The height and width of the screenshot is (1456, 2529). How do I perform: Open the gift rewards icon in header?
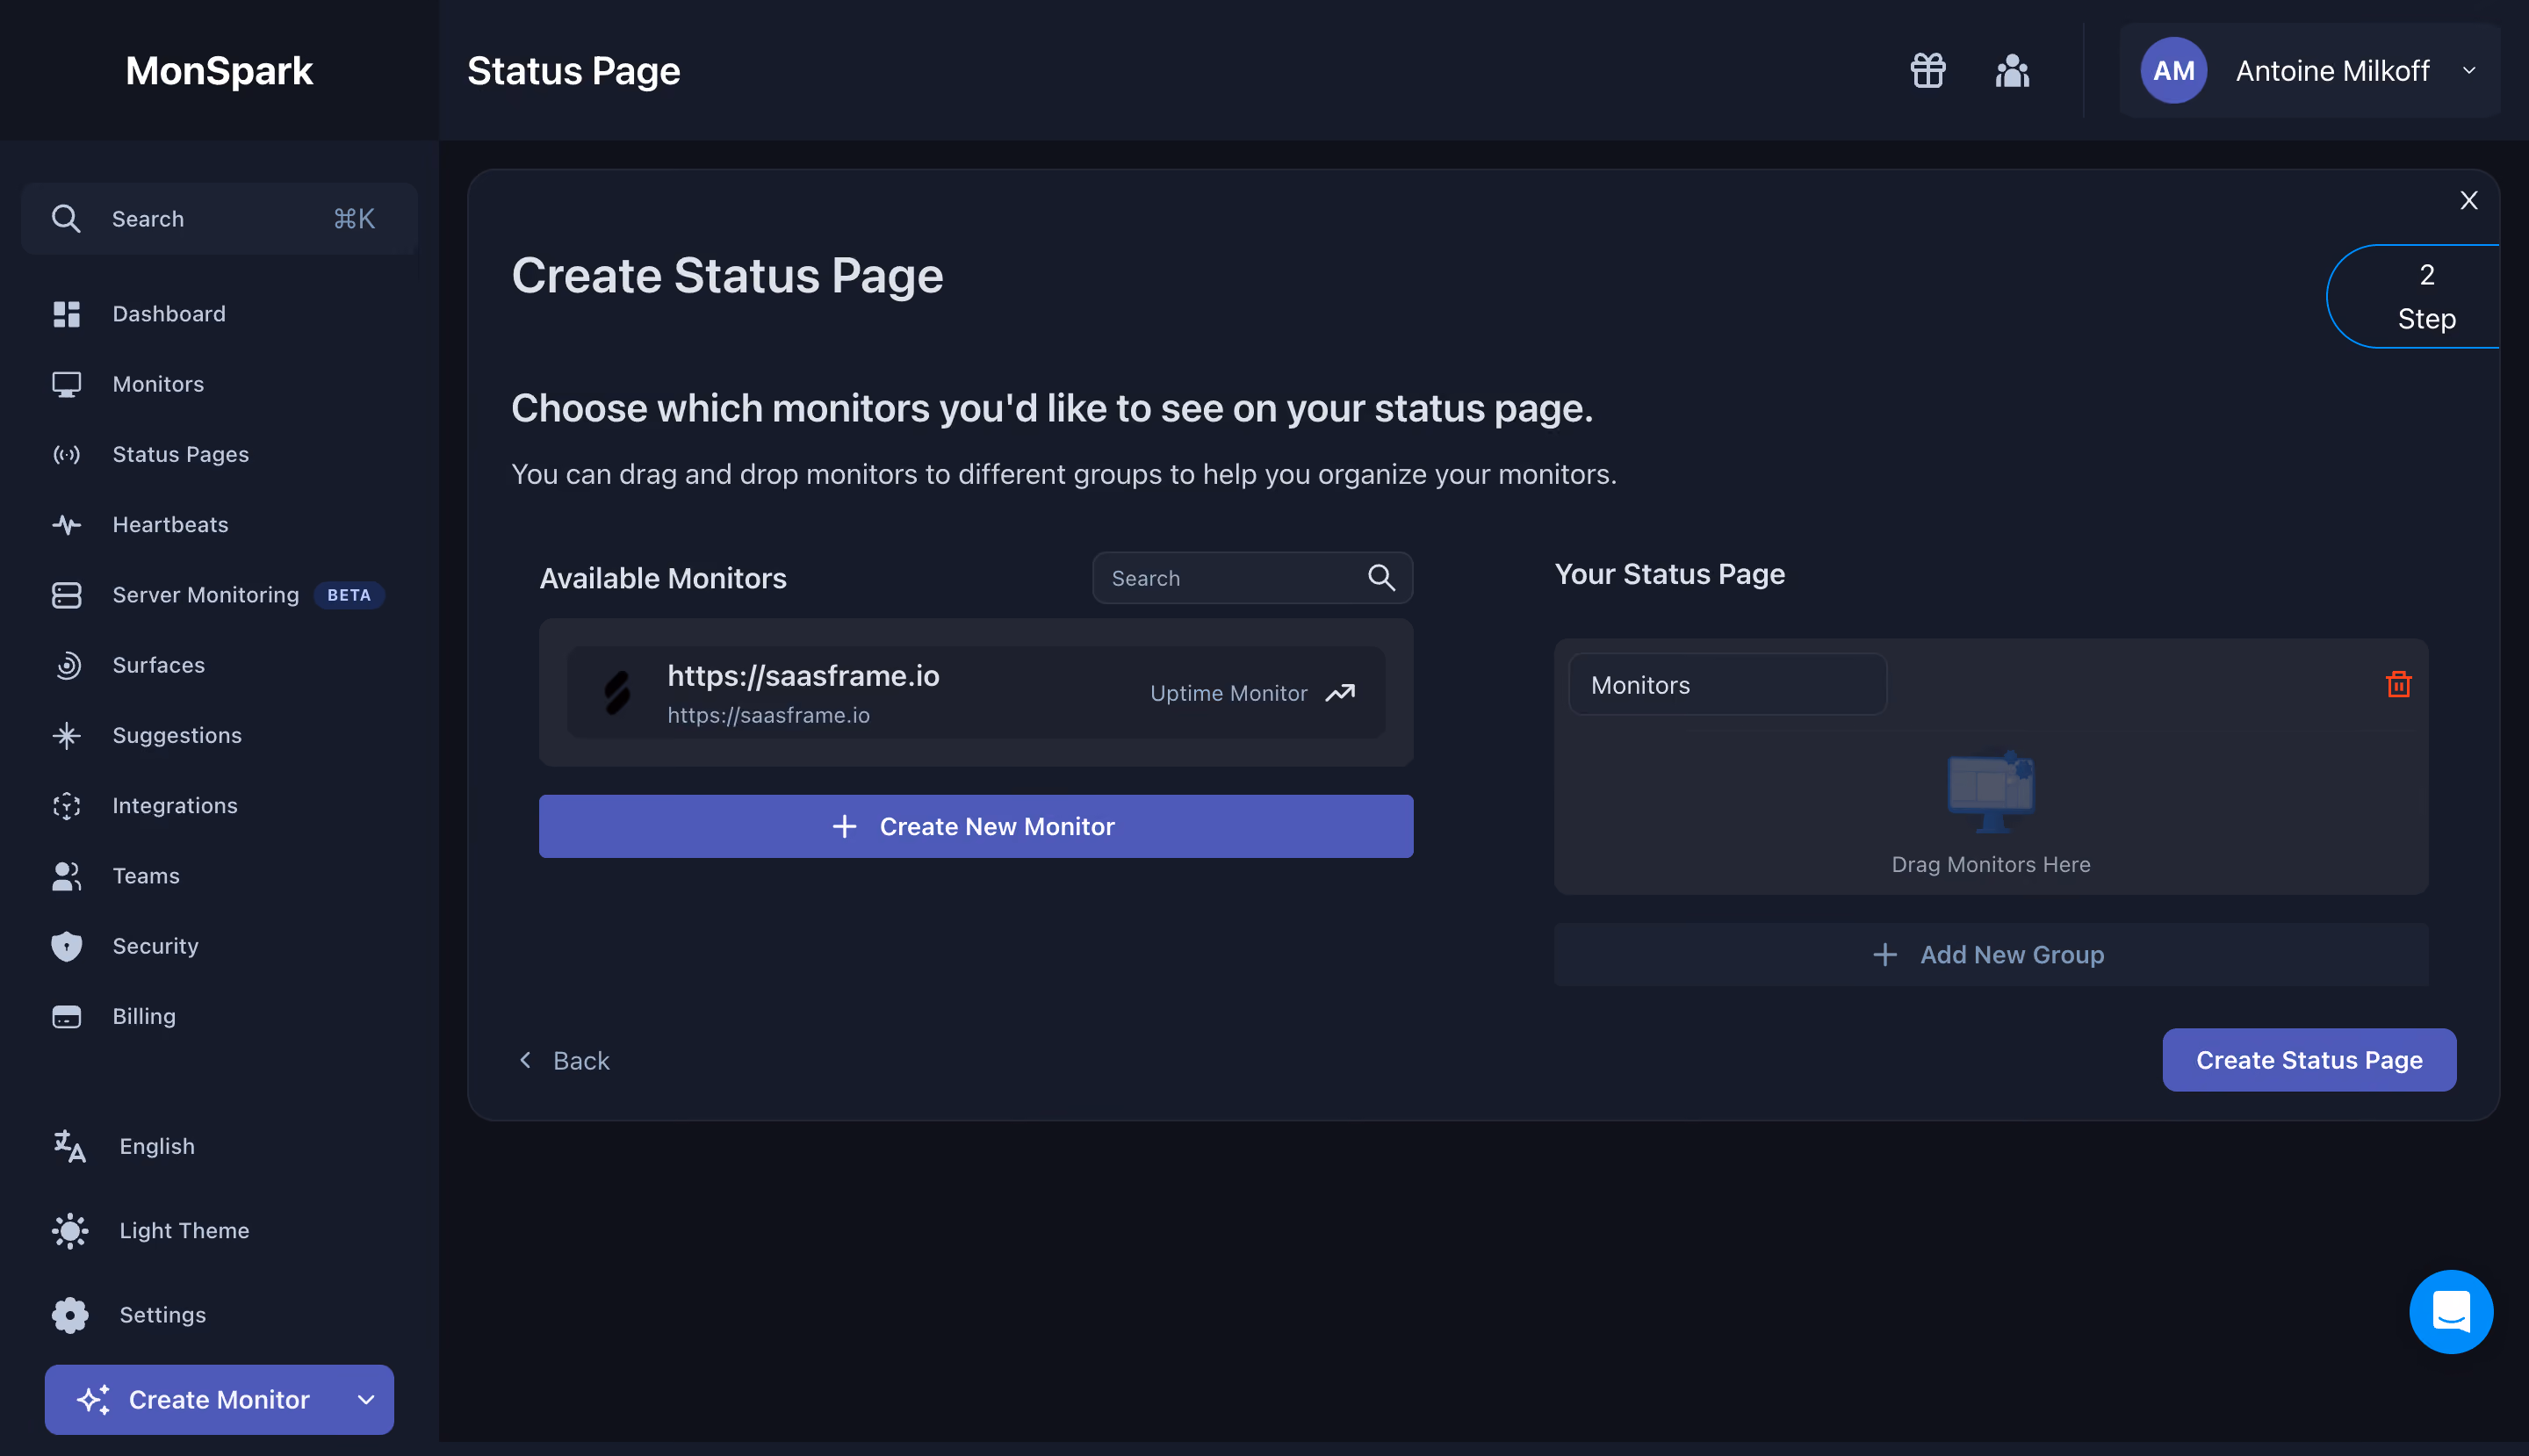tap(1927, 71)
